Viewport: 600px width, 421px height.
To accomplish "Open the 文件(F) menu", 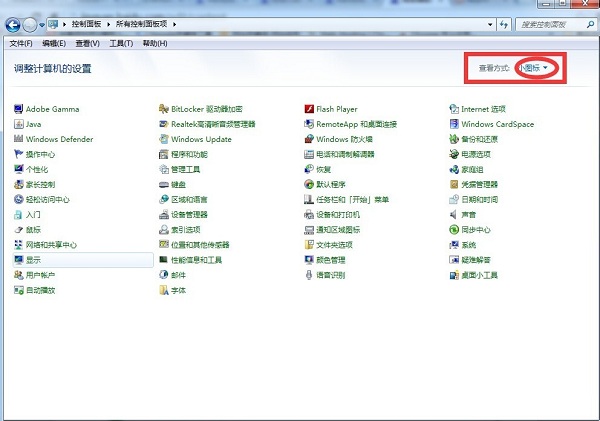I will click(21, 43).
